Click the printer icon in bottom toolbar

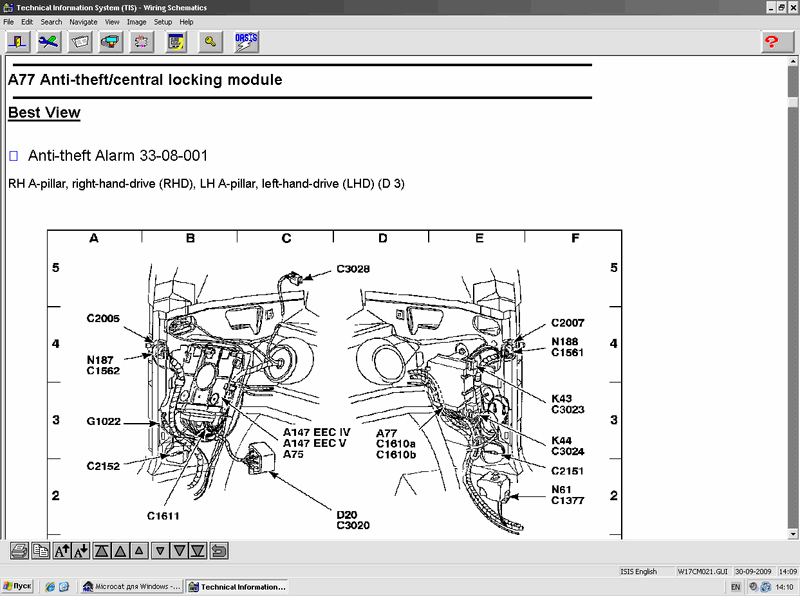coord(19,550)
